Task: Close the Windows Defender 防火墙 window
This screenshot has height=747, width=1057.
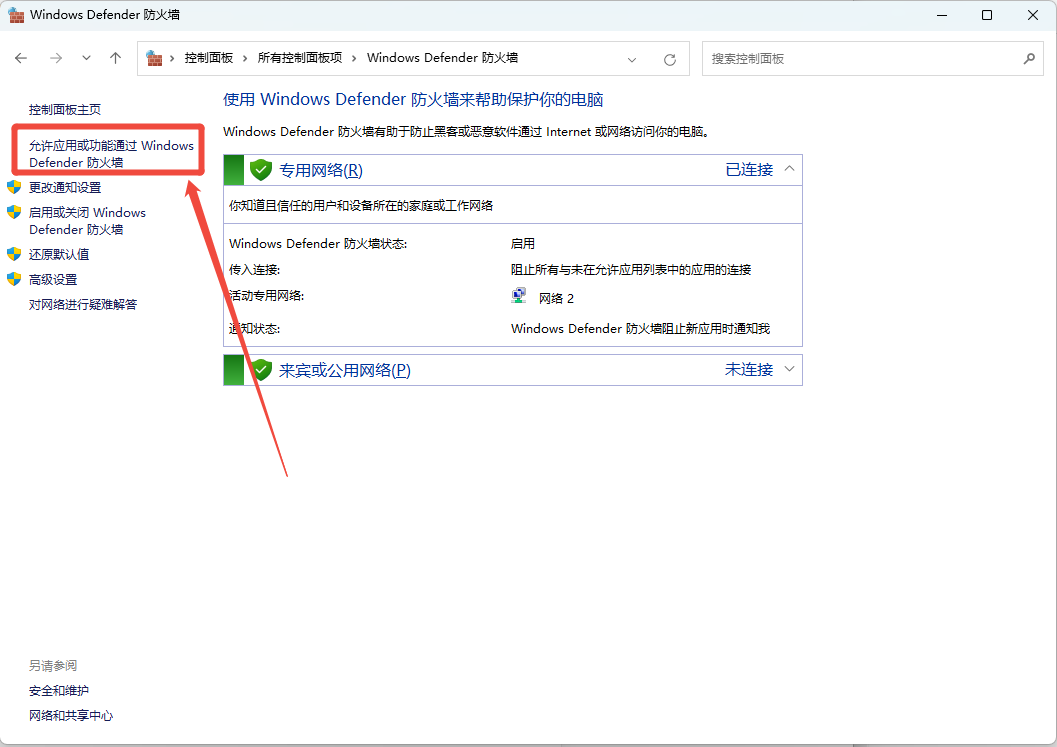Action: [1033, 15]
